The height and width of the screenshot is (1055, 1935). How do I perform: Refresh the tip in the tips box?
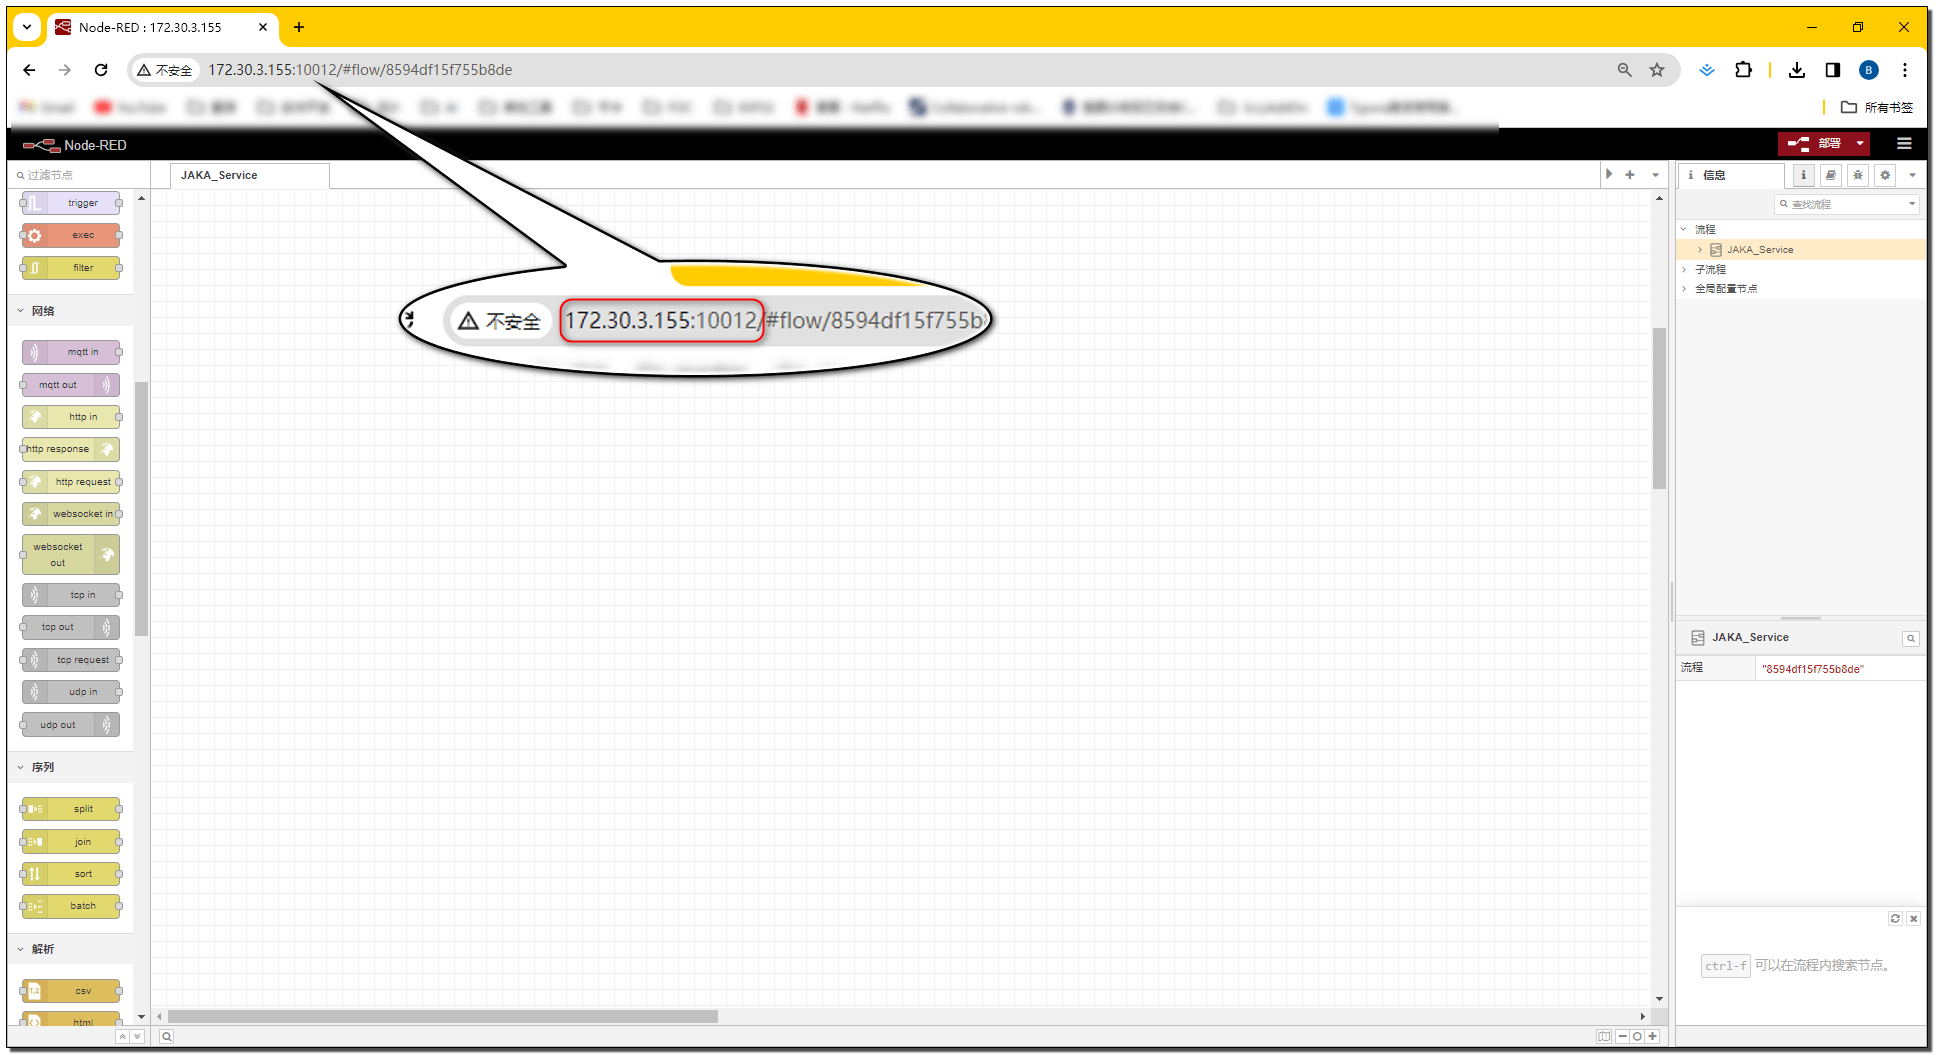(x=1895, y=918)
